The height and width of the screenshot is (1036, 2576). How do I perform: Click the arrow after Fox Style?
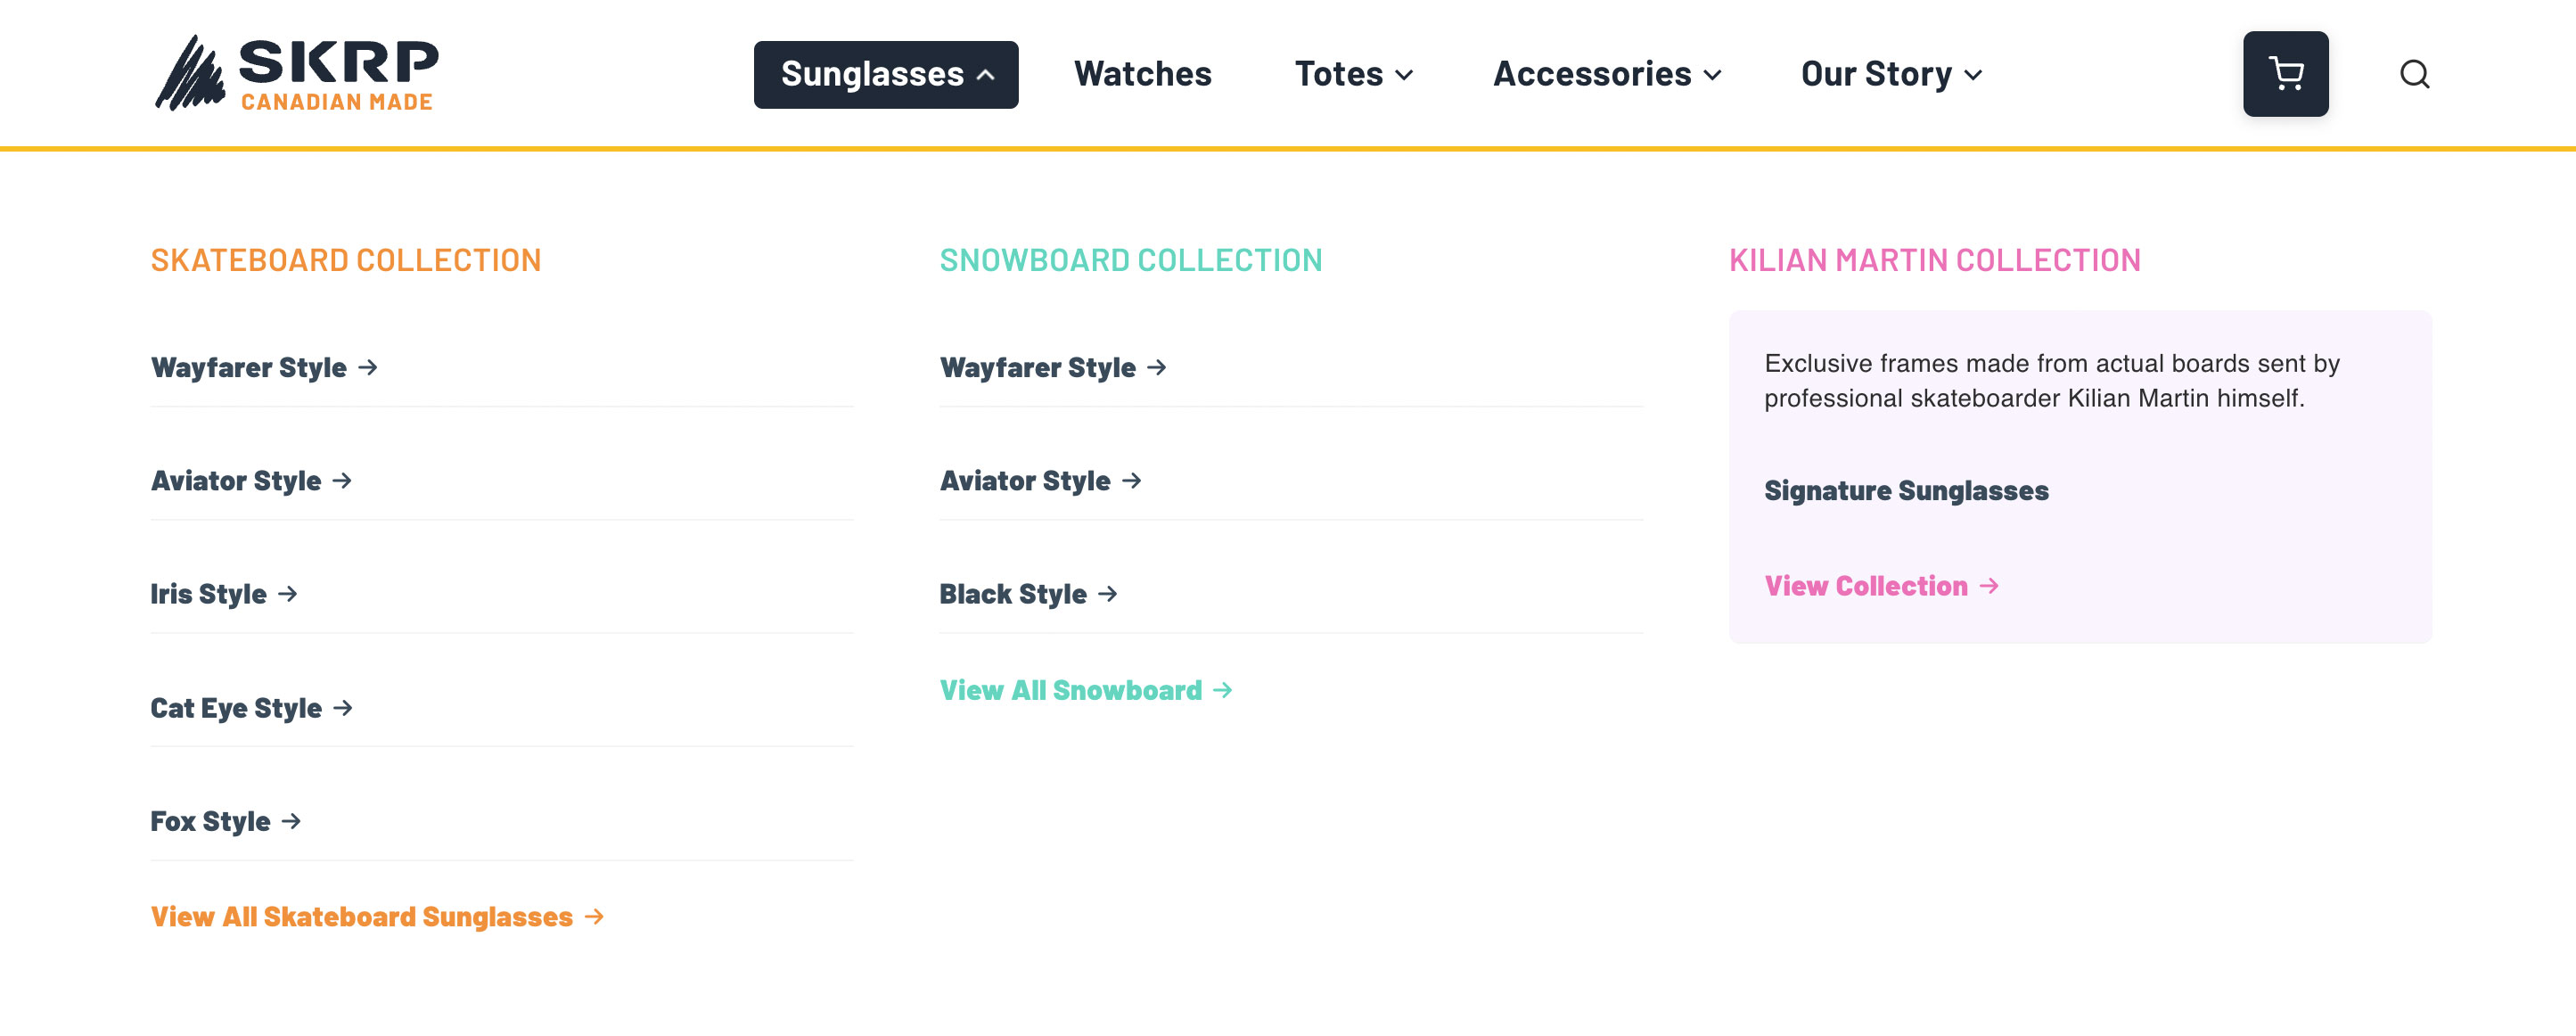[x=291, y=821]
